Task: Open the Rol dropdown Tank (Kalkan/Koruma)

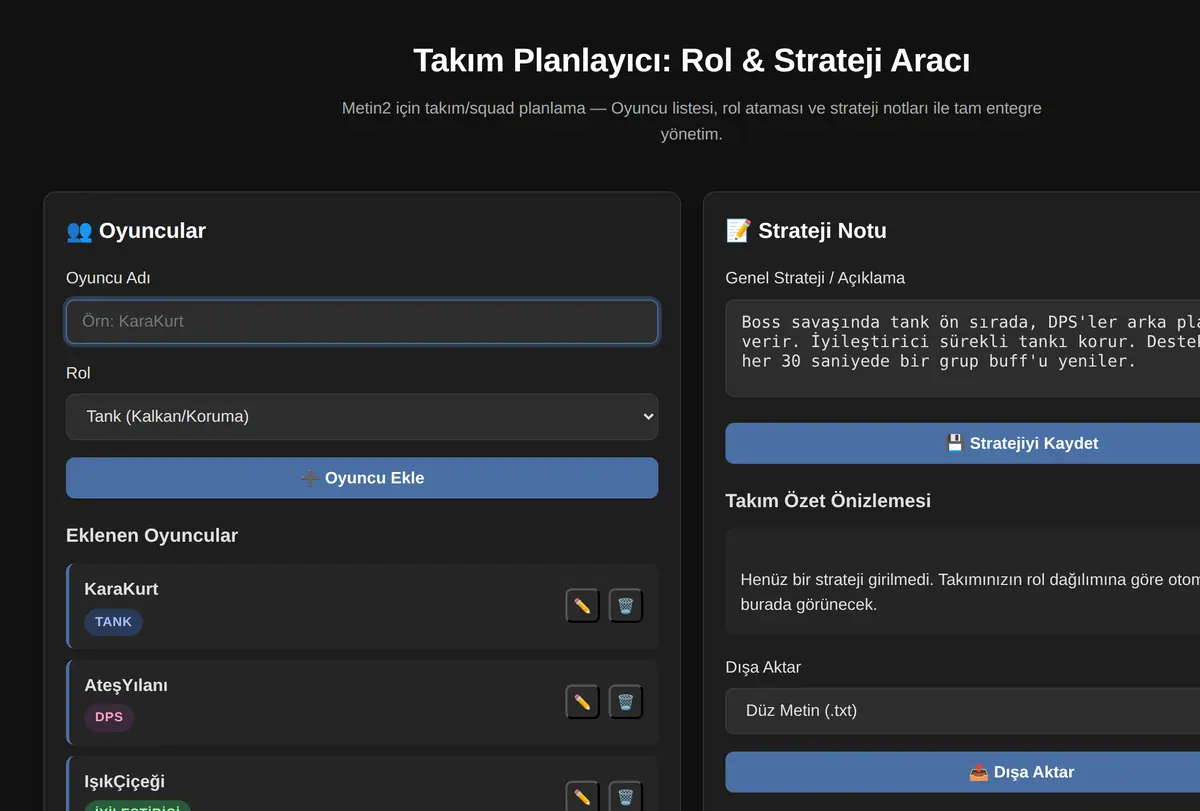Action: click(362, 416)
